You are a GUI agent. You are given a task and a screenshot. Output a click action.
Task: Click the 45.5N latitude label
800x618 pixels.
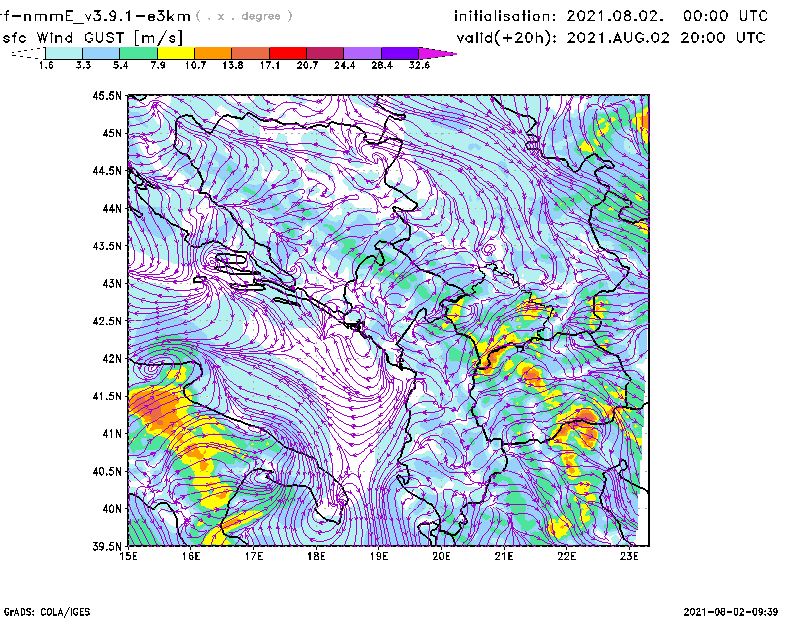coord(108,95)
